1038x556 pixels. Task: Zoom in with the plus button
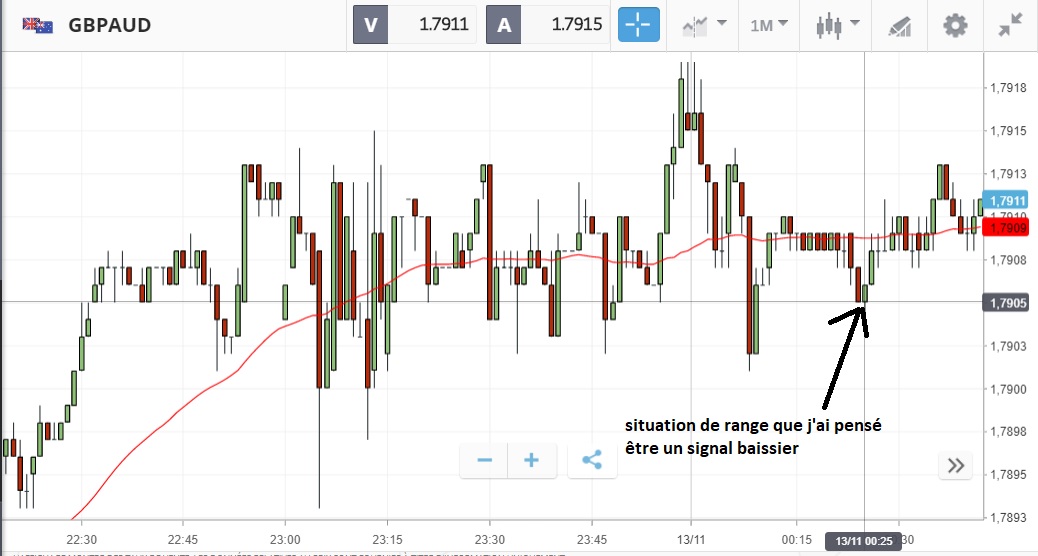tap(532, 460)
